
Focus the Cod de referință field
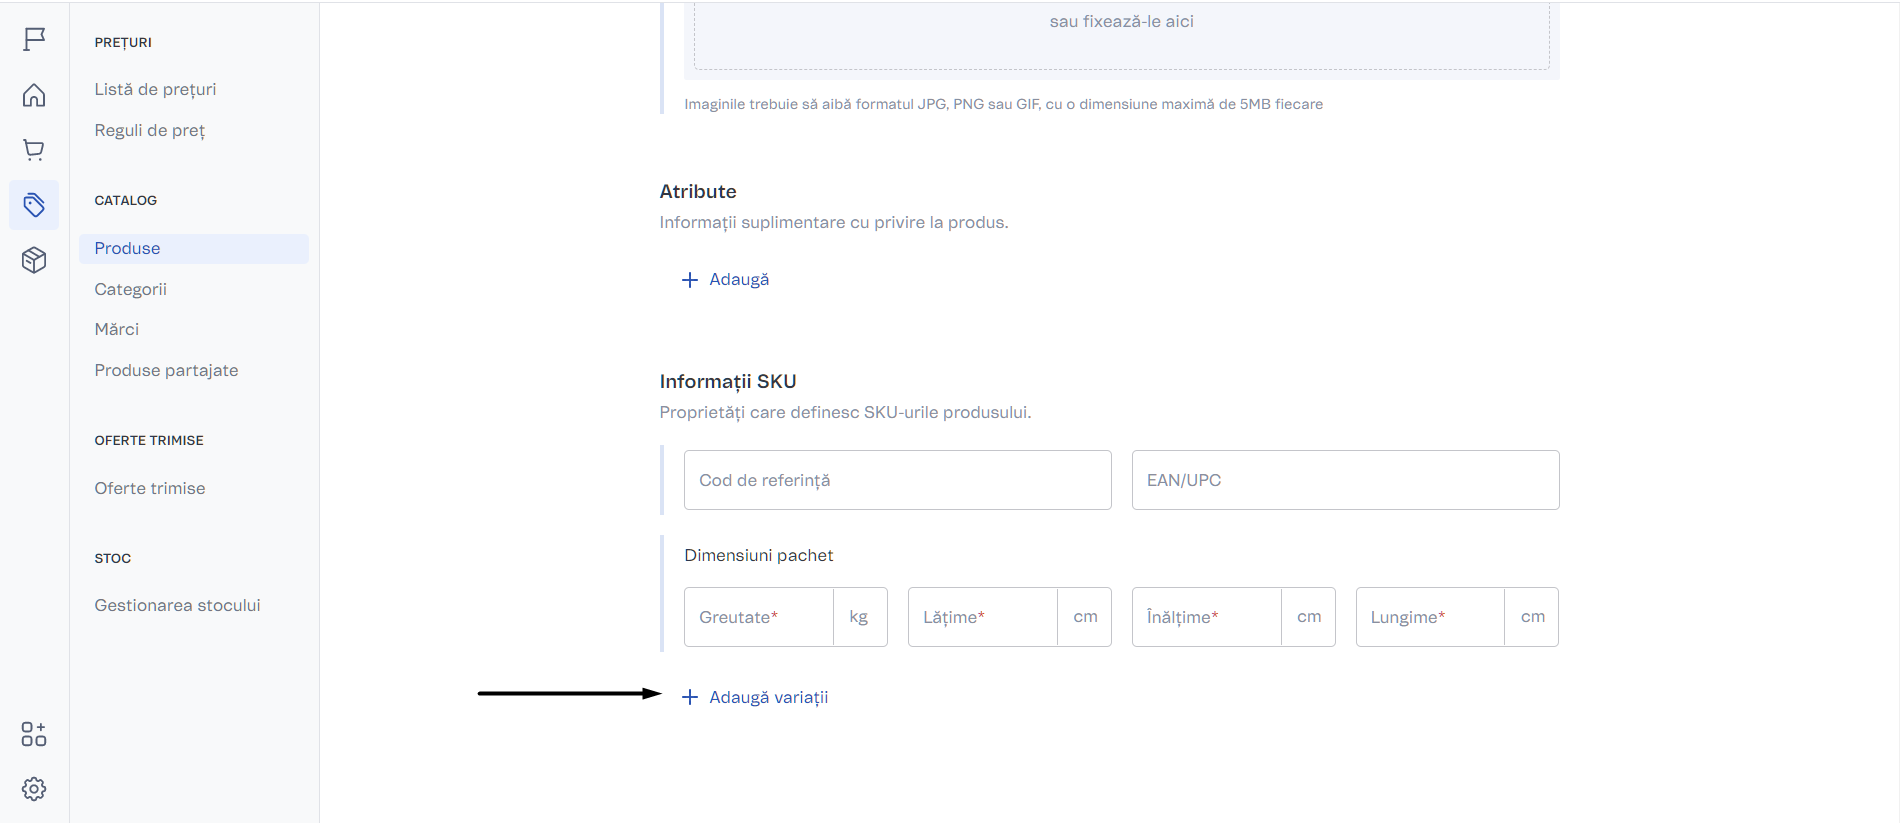(897, 480)
